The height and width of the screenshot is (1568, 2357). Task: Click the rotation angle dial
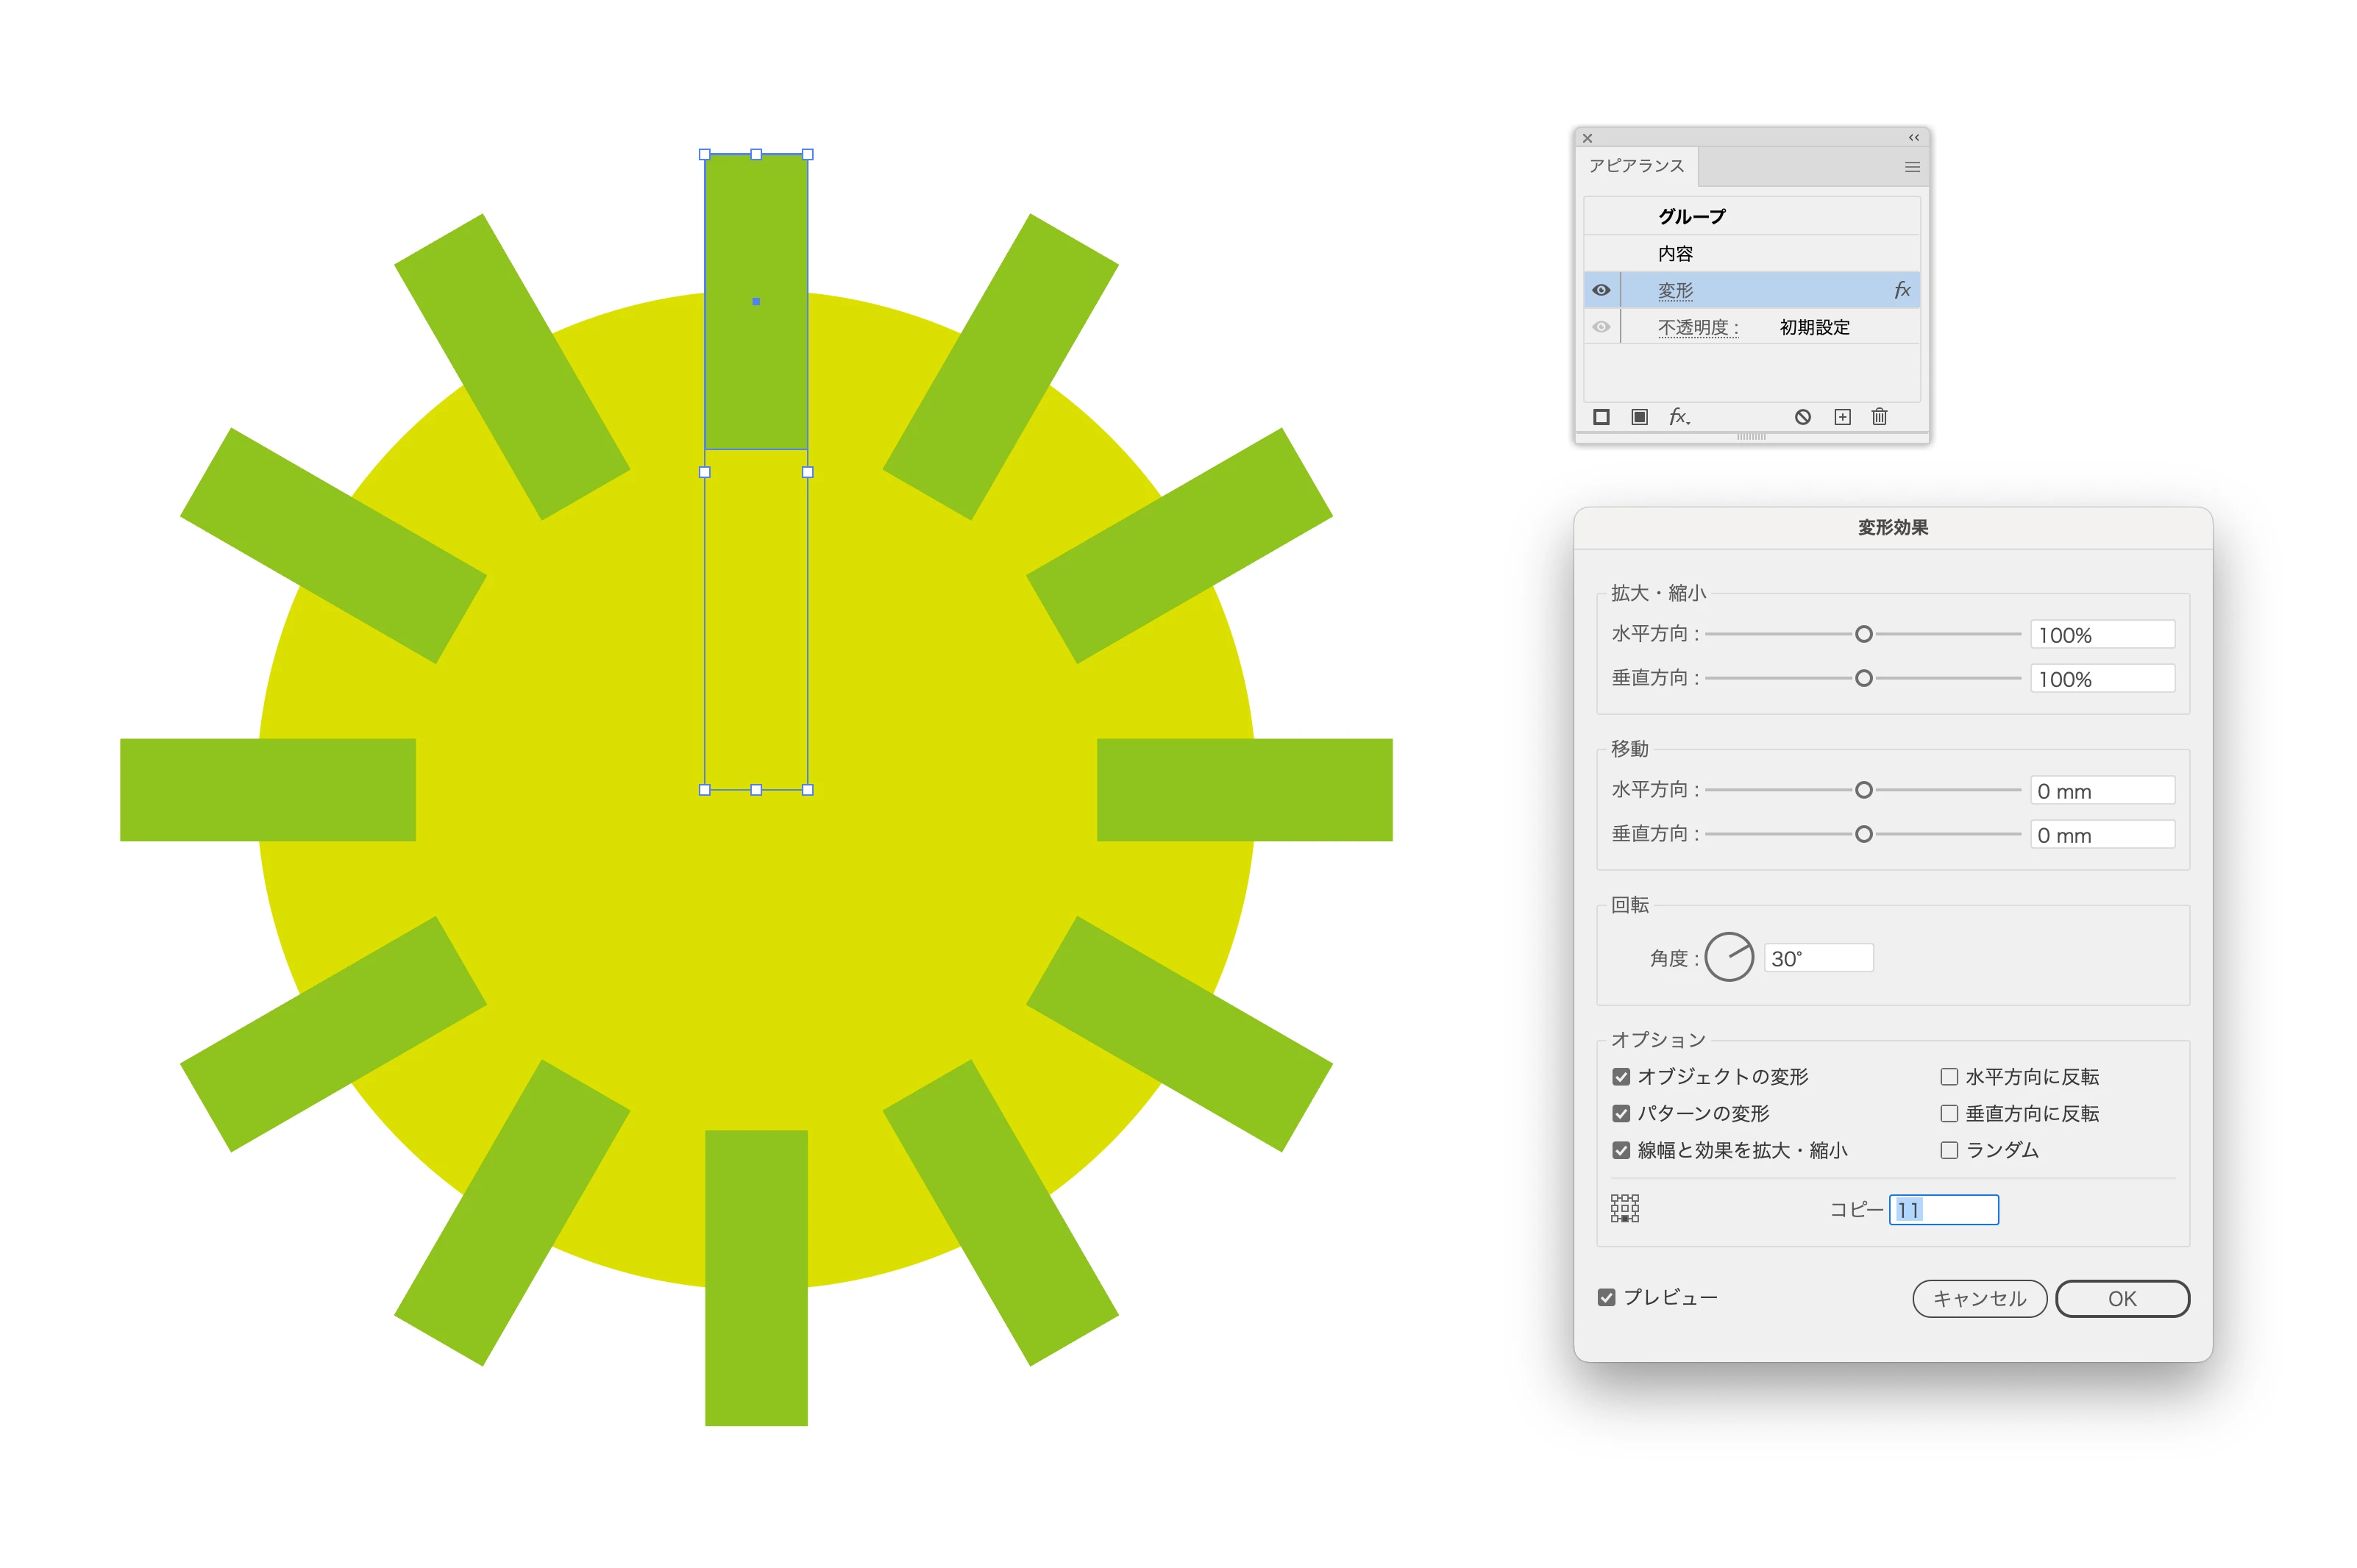click(1728, 957)
